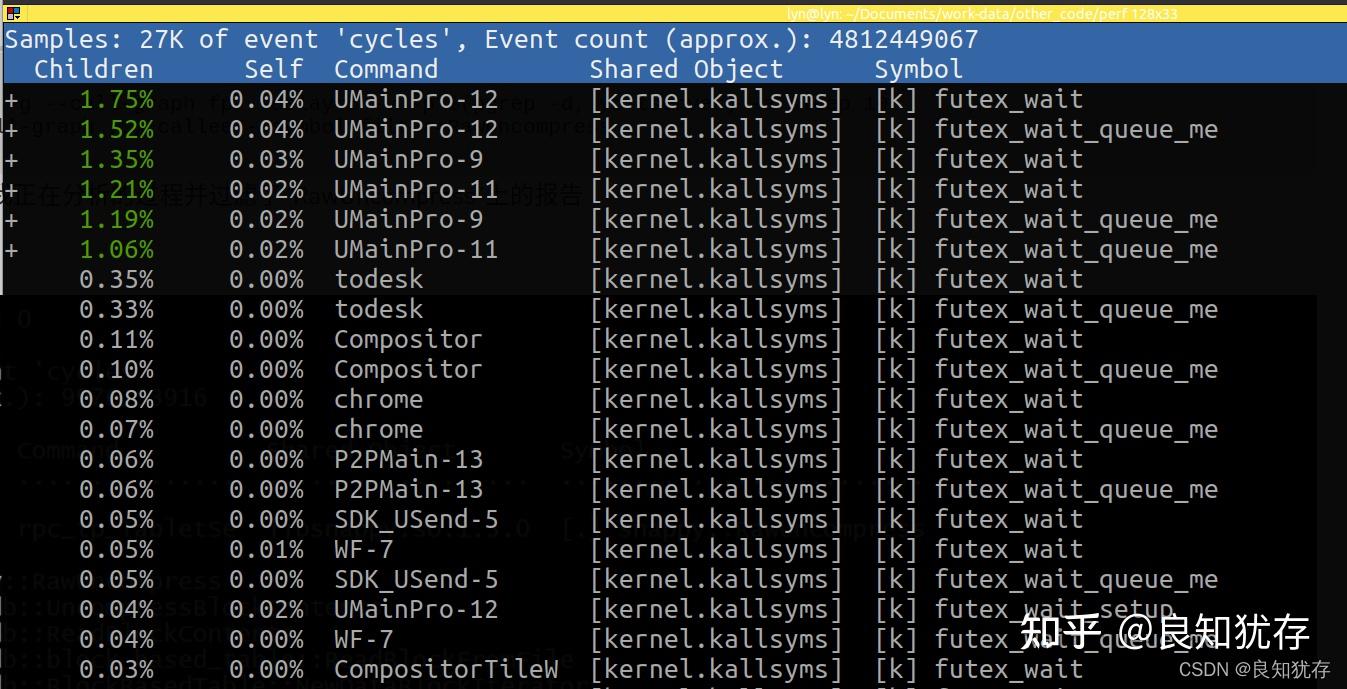Select the P2PMain-13 futex_wait_queue_me row
1347x689 pixels.
coord(600,490)
